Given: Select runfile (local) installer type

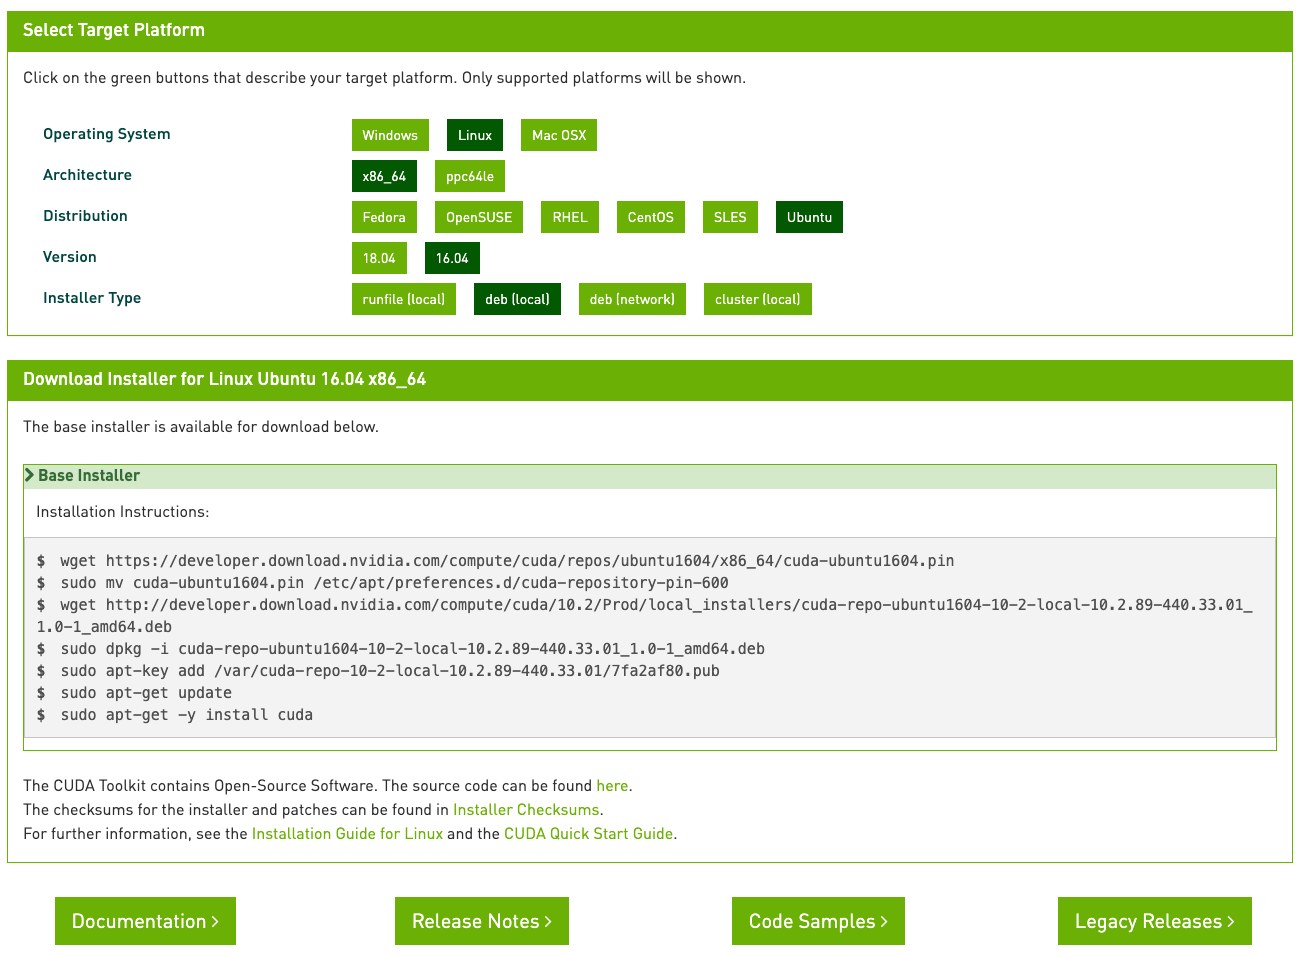Looking at the screenshot, I should pos(404,299).
